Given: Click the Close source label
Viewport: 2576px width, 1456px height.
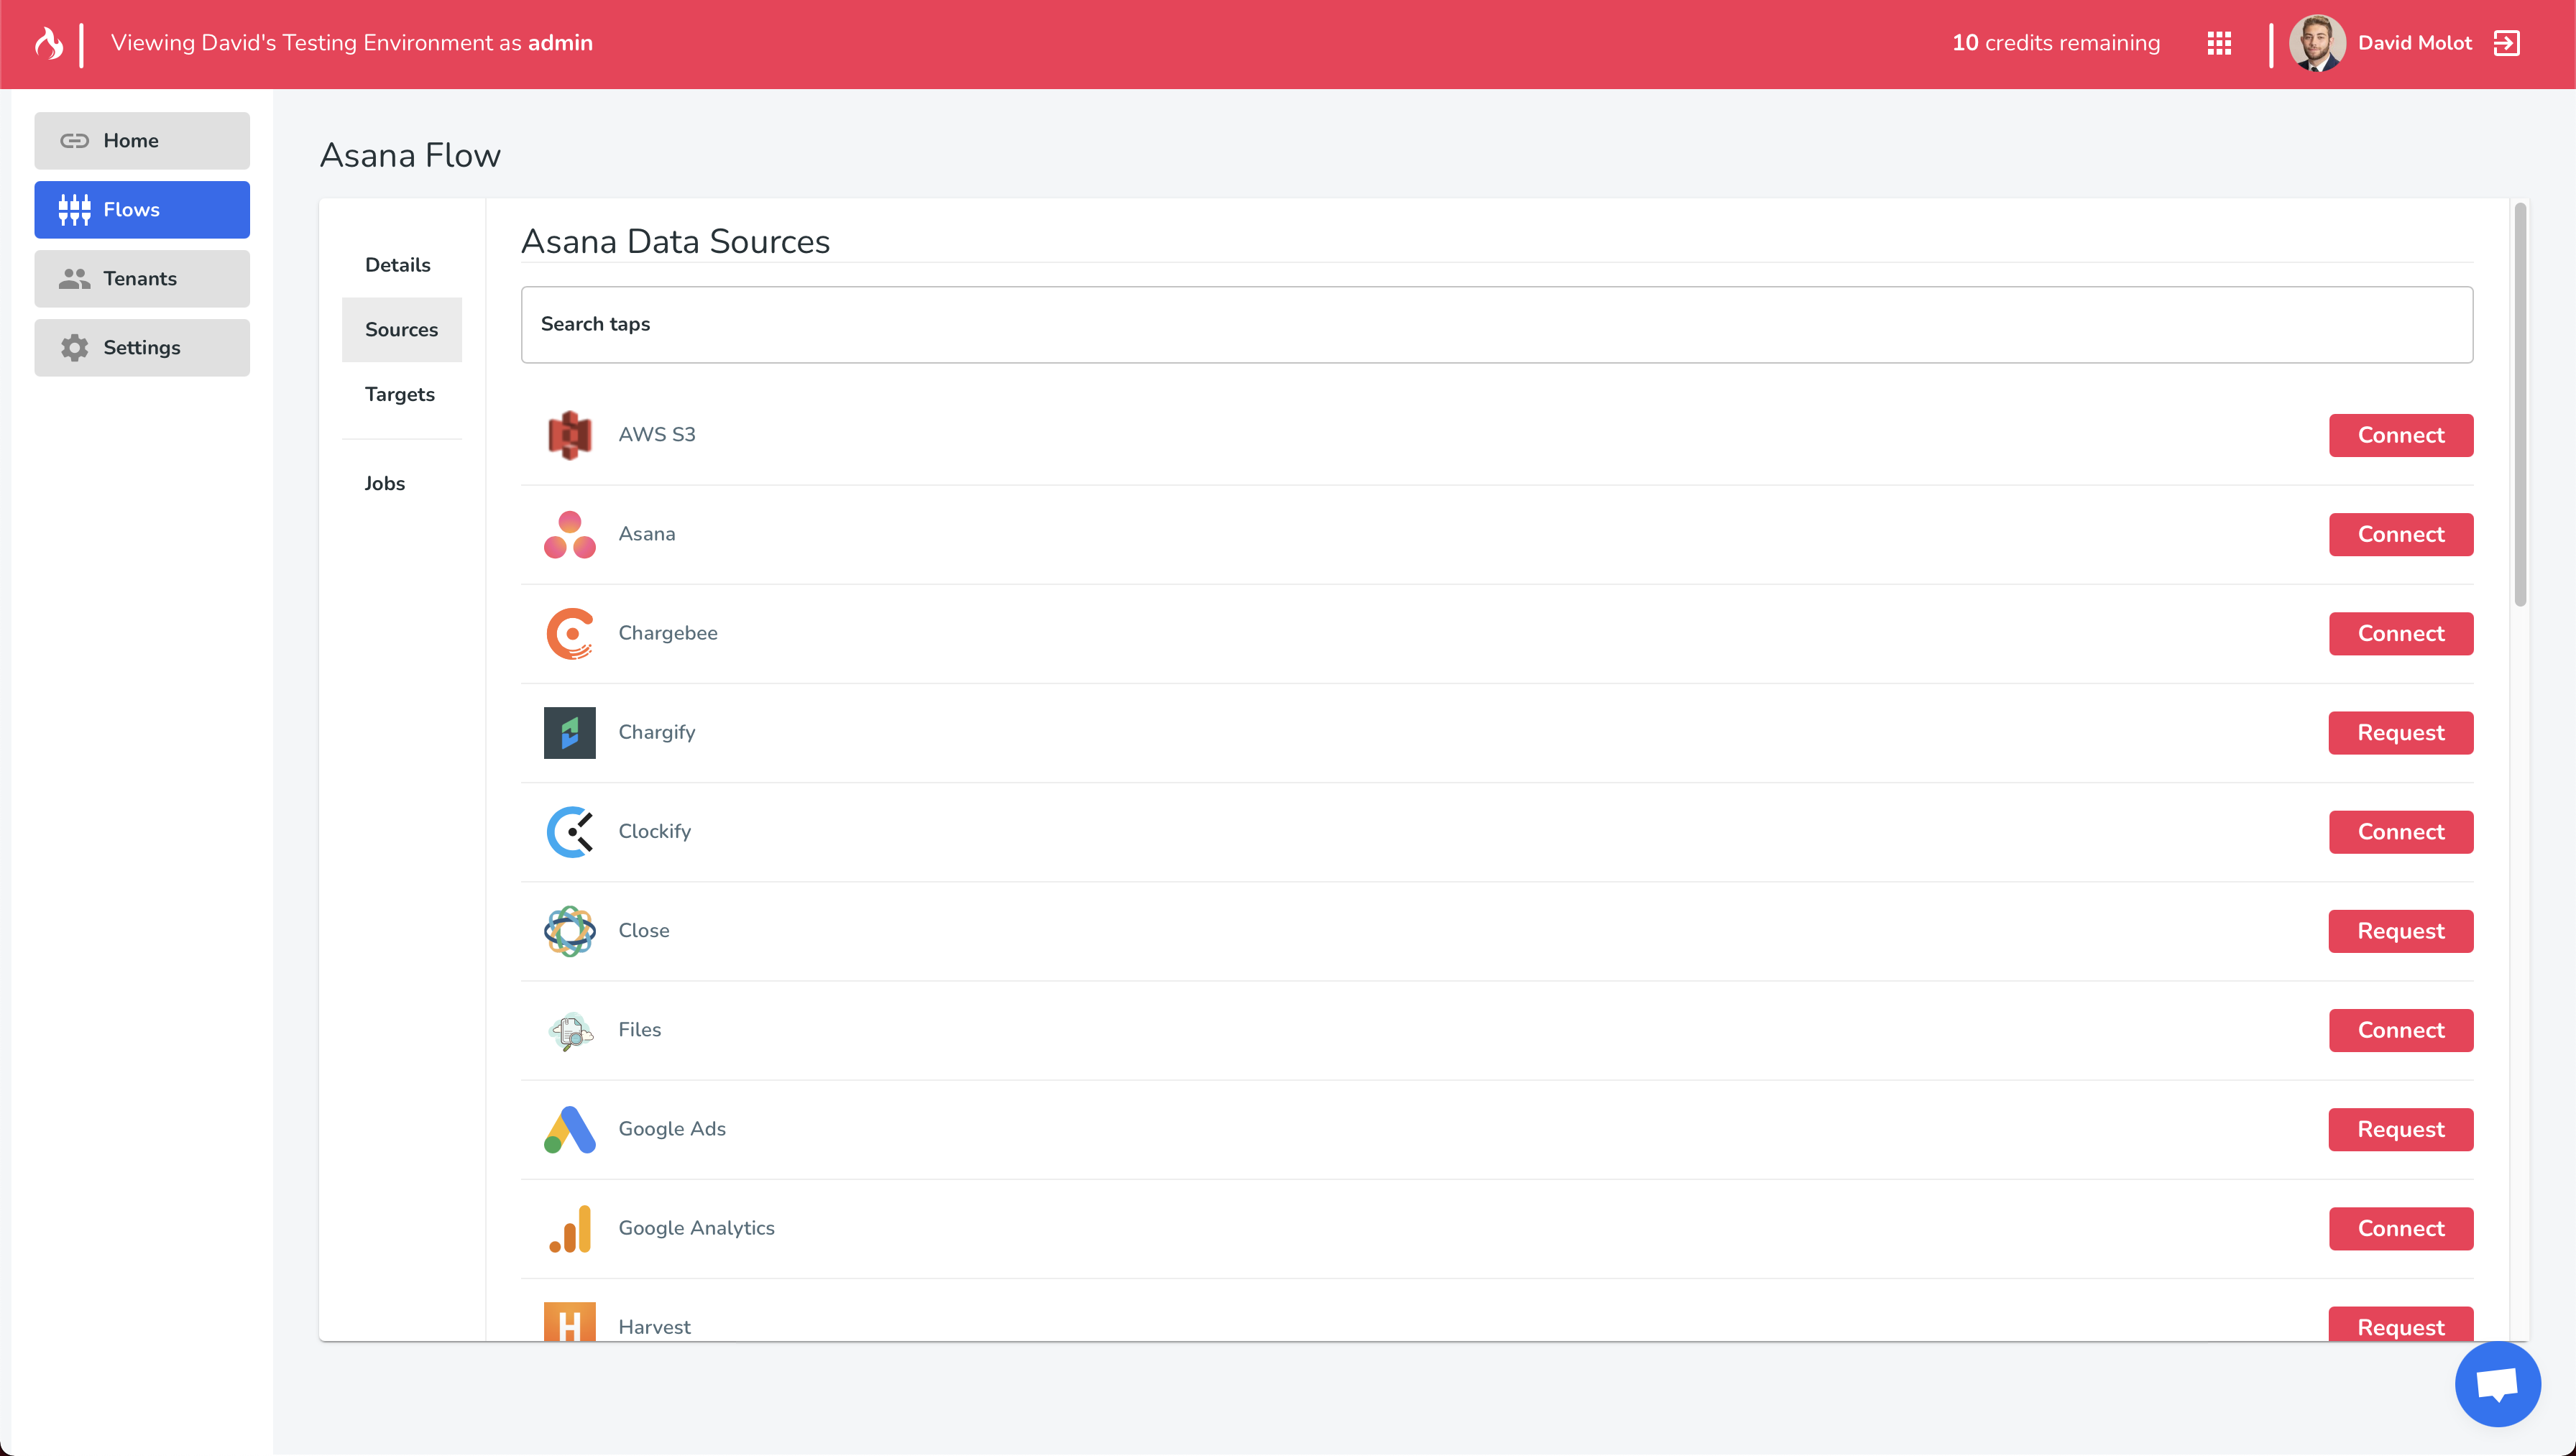Looking at the screenshot, I should tap(644, 931).
